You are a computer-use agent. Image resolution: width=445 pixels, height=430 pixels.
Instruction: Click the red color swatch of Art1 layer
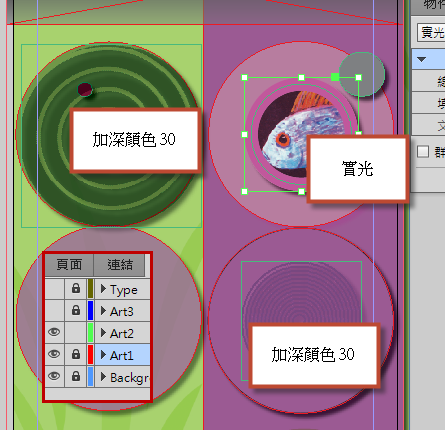click(90, 355)
